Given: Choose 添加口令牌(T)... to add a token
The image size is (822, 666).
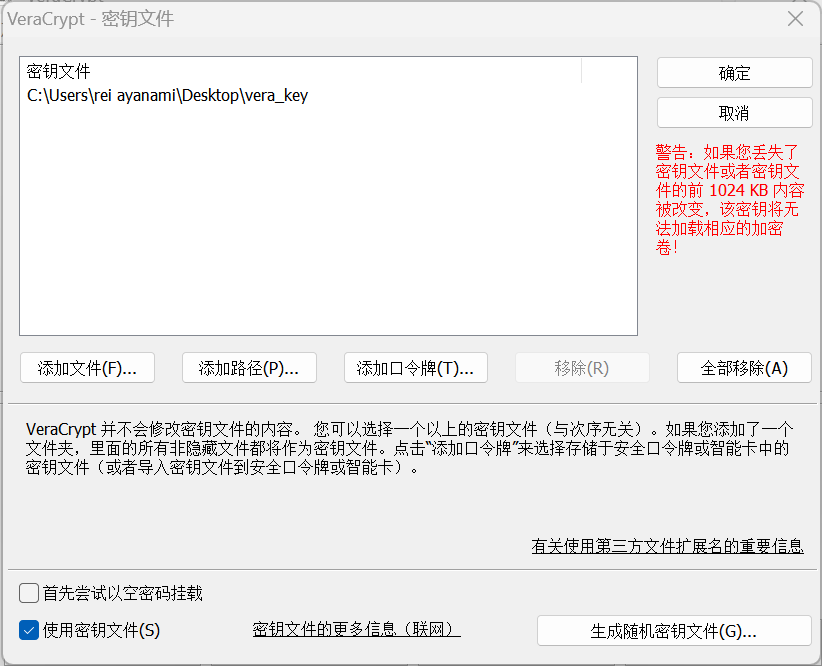Looking at the screenshot, I should tap(416, 368).
